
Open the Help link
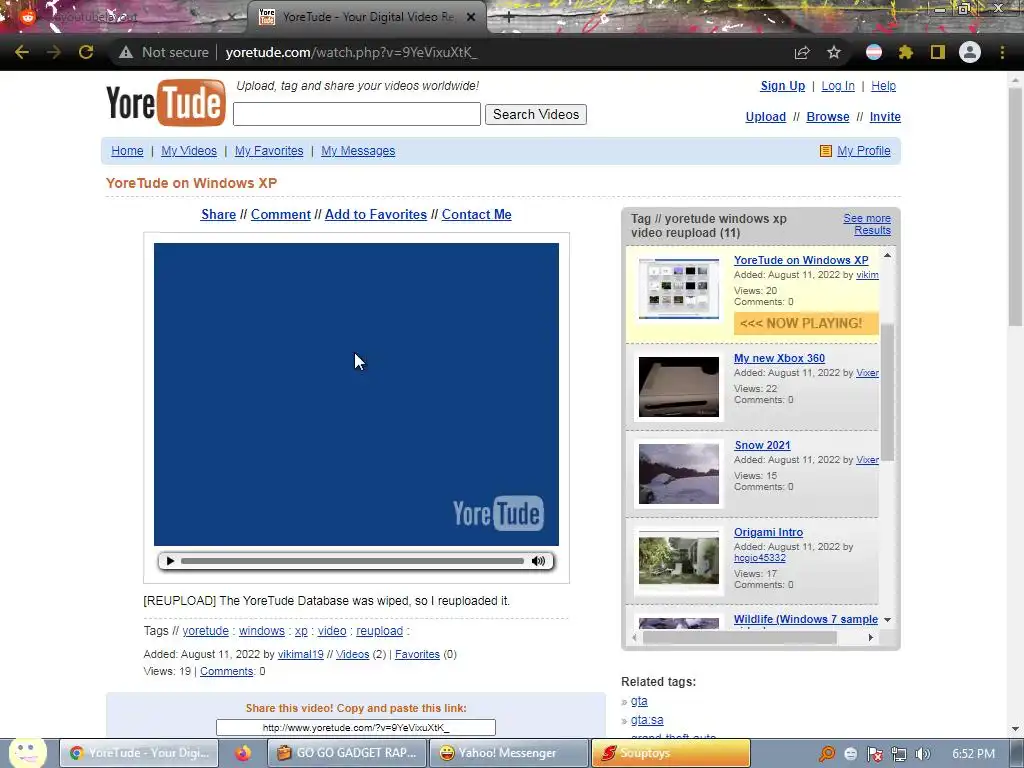[x=884, y=86]
